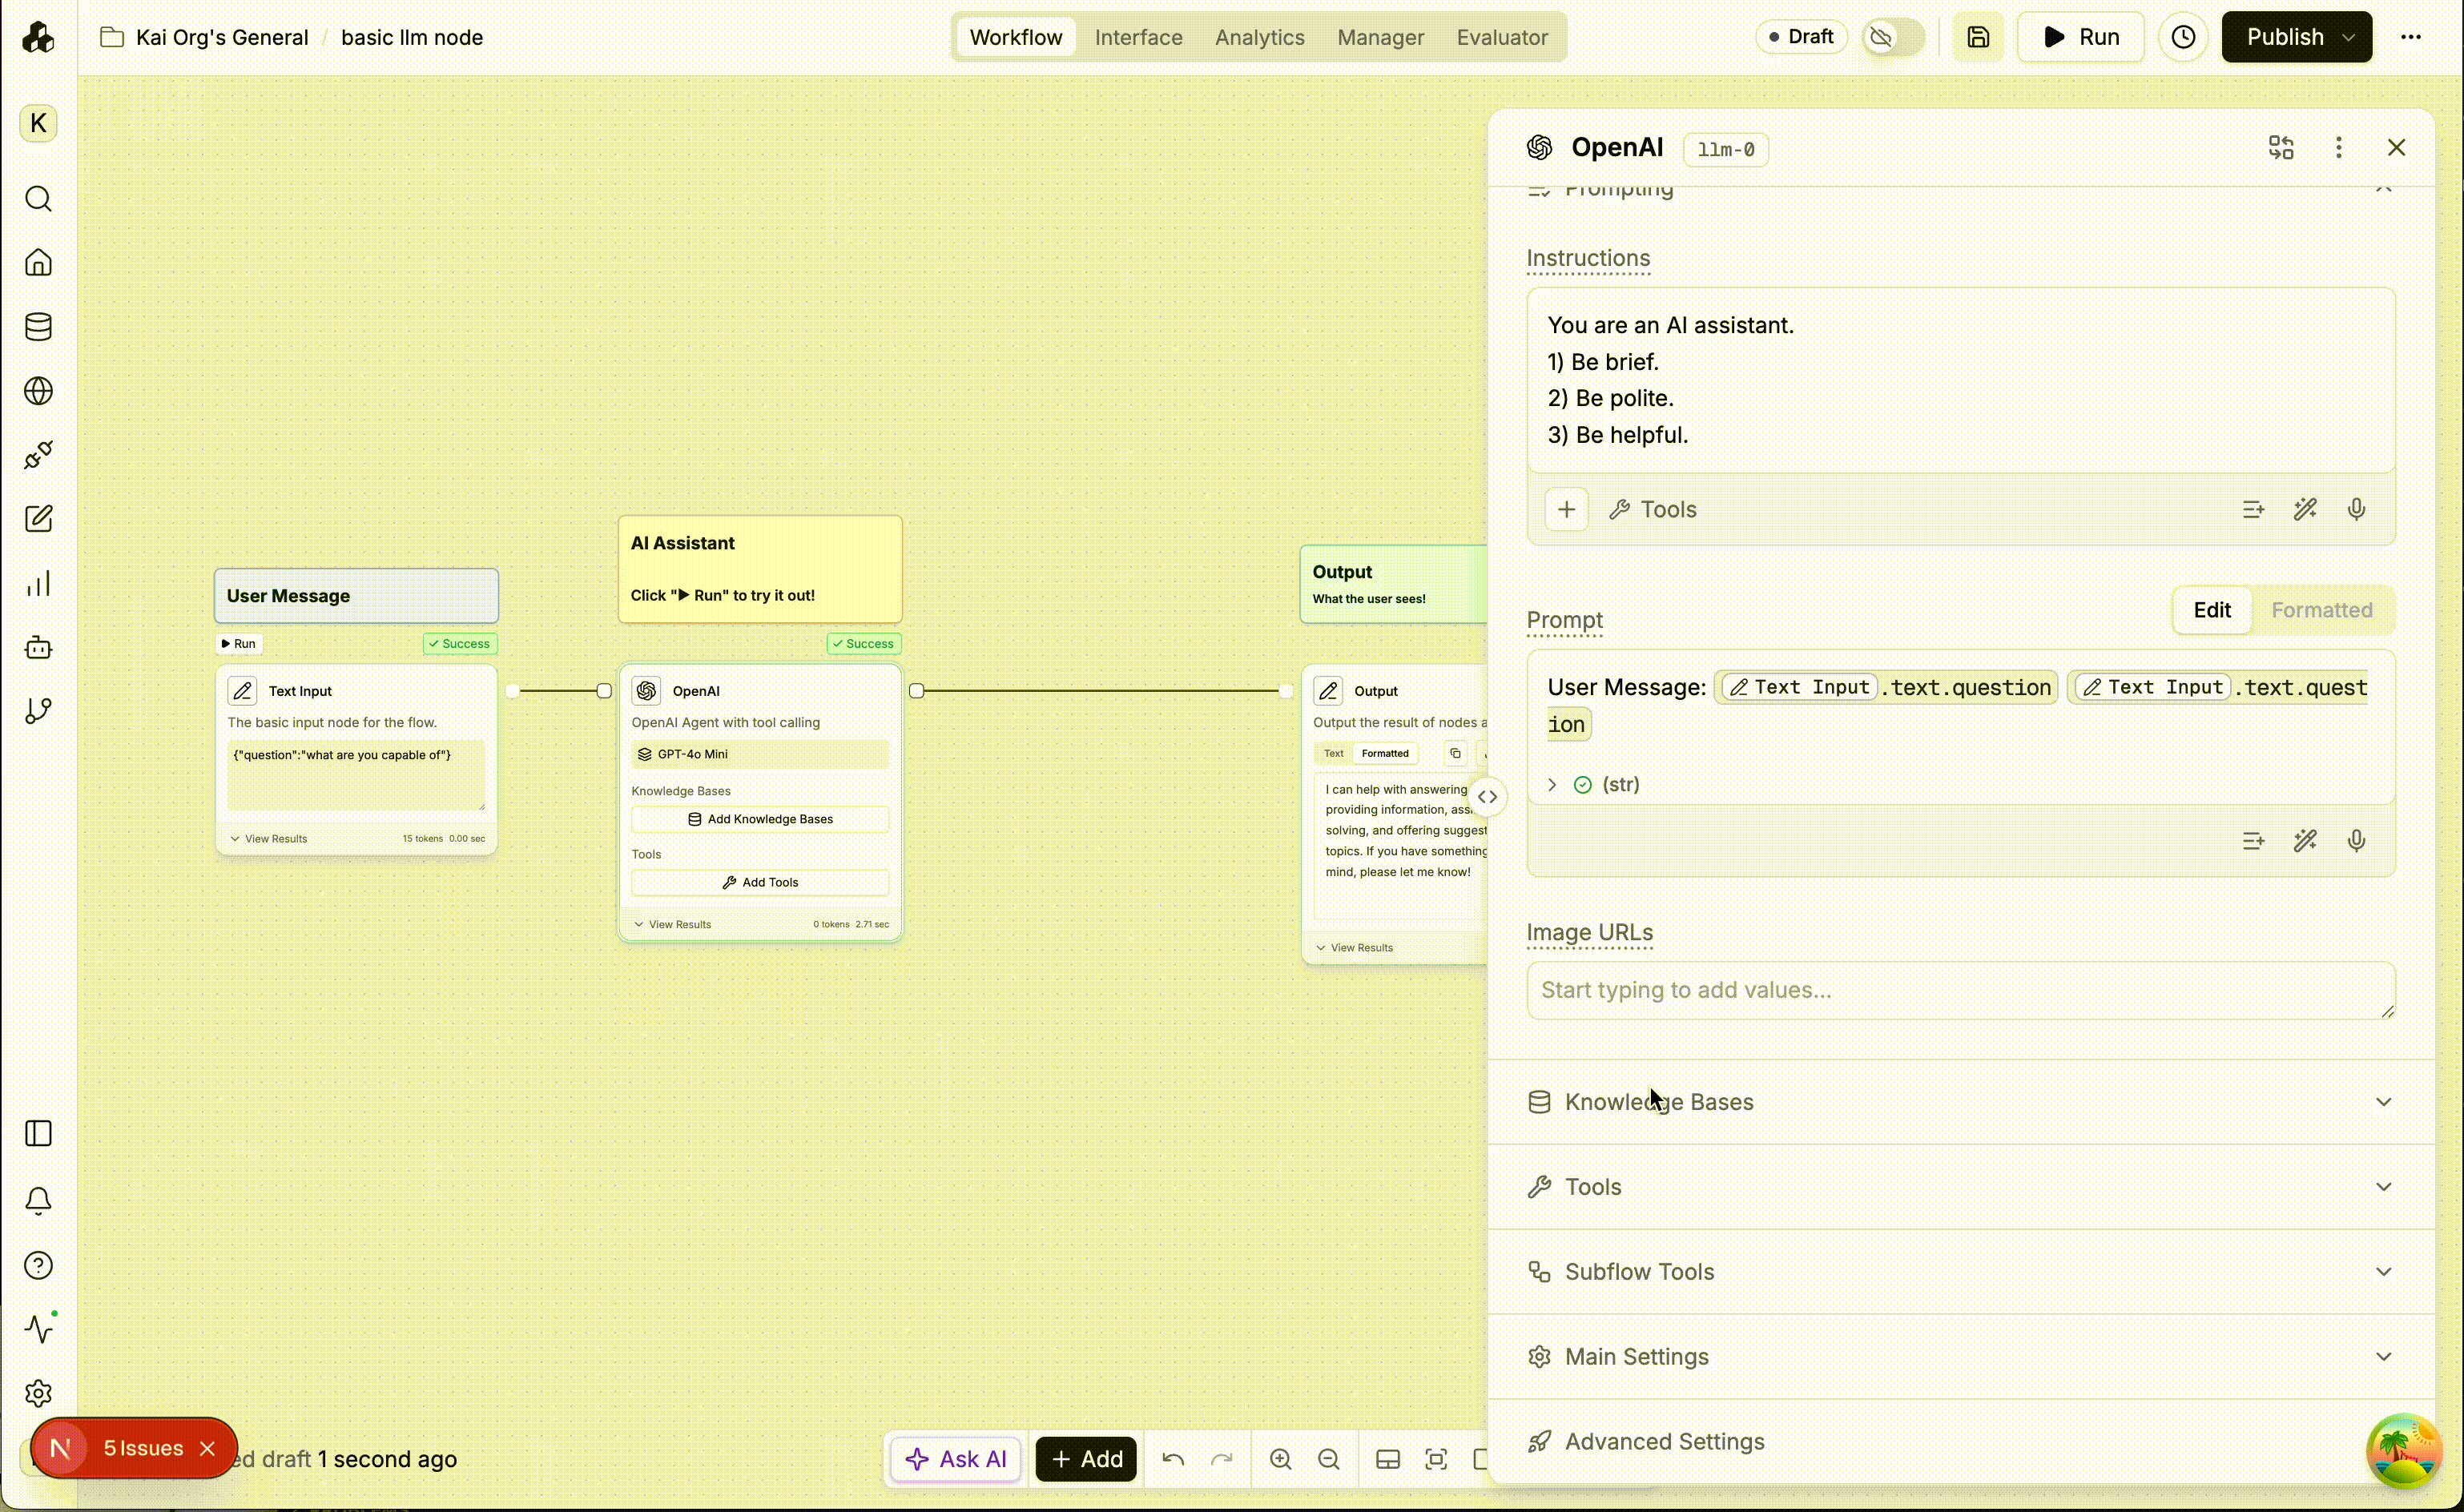
Task: Toggle the cloud autosave switch
Action: click(1893, 37)
